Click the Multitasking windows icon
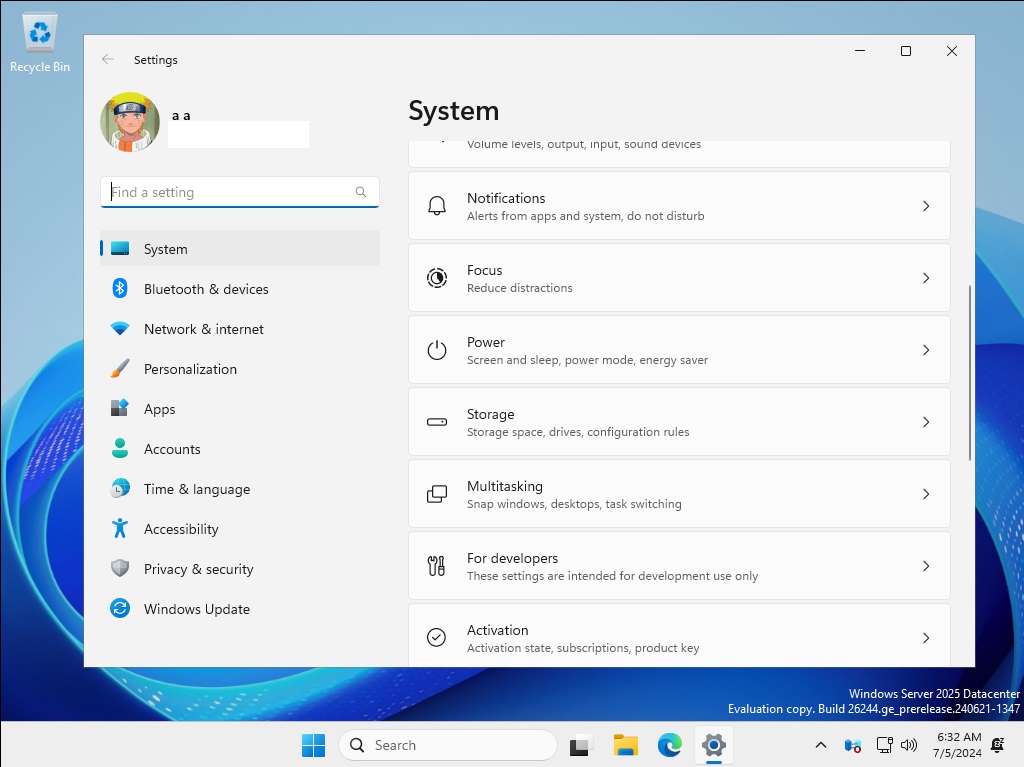This screenshot has height=767, width=1024. click(x=436, y=494)
